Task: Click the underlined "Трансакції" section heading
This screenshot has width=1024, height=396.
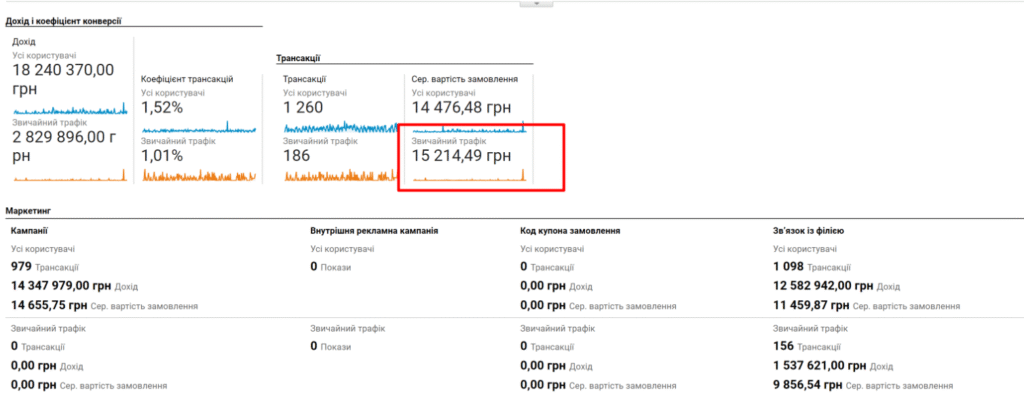Action: point(298,58)
